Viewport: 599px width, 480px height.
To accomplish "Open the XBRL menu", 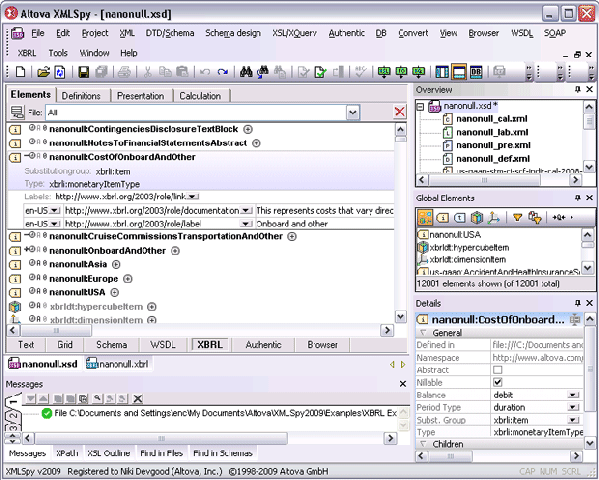I will pyautogui.click(x=27, y=53).
